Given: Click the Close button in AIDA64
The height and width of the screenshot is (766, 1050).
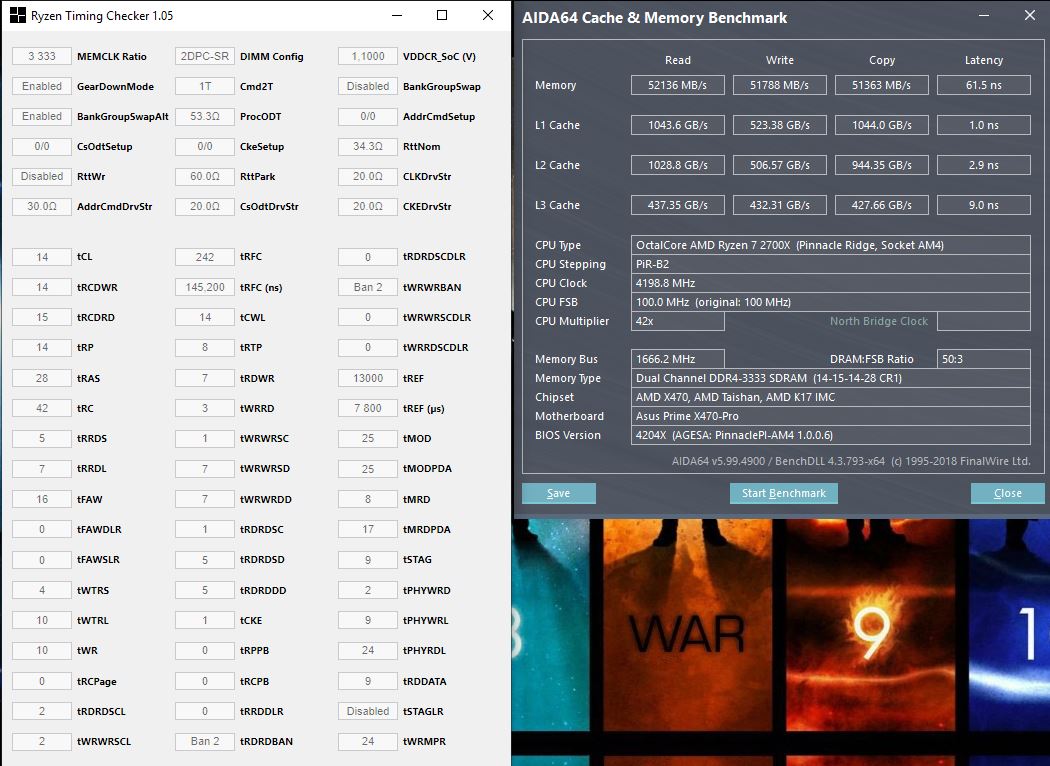Looking at the screenshot, I should [x=1007, y=493].
